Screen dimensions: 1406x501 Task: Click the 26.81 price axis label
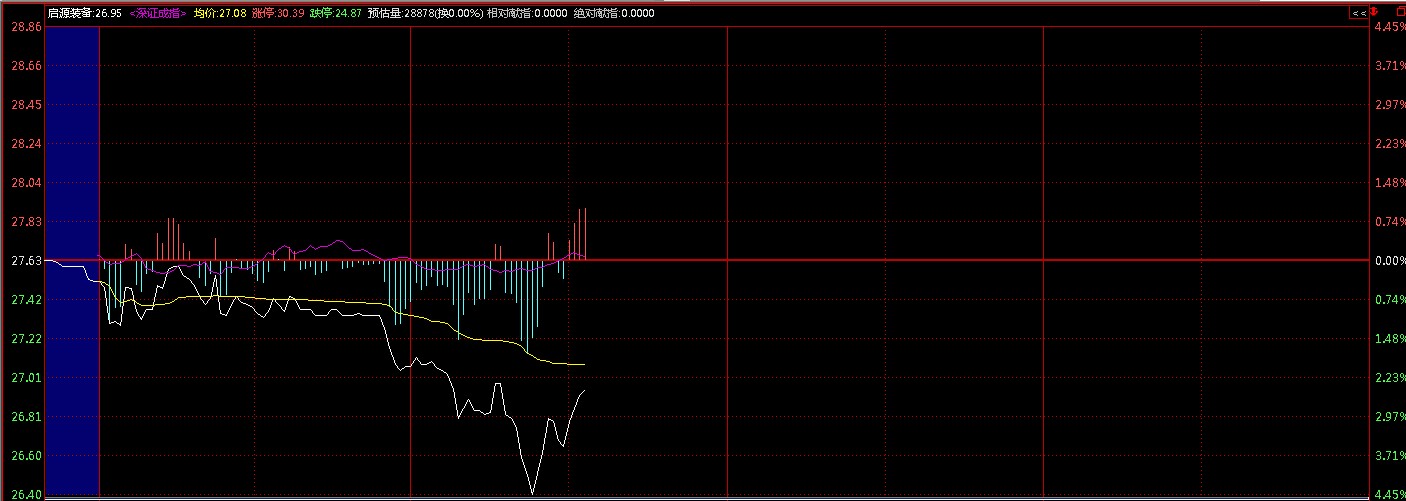point(25,417)
